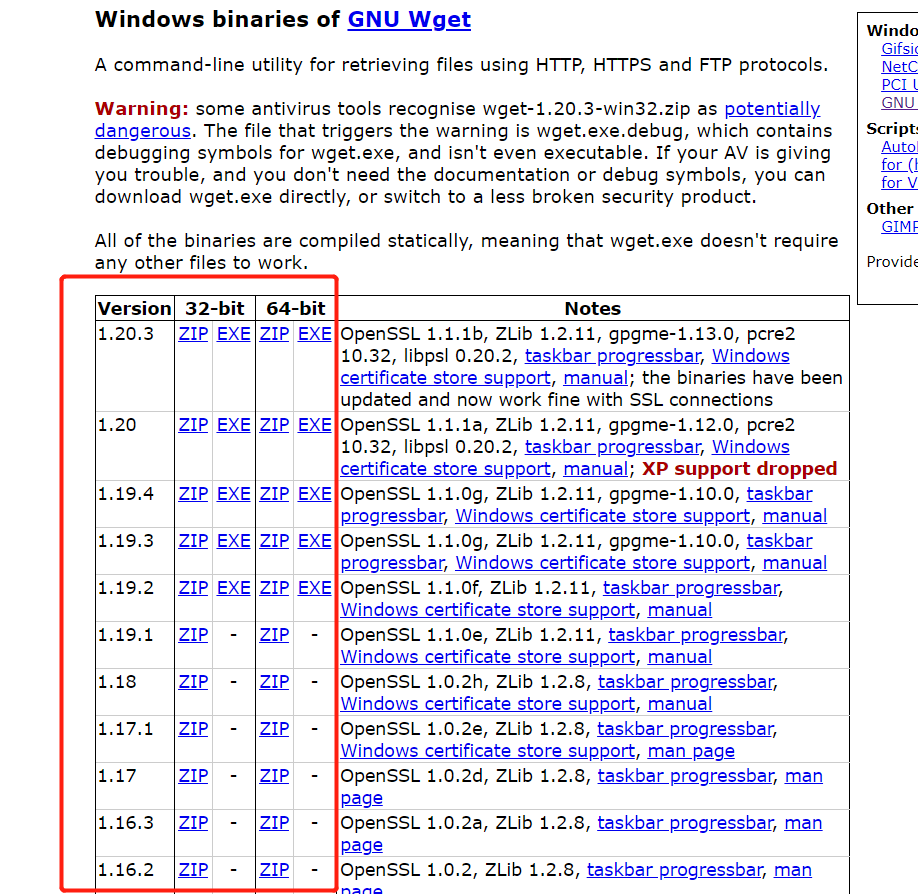Open taskbar progressbar link in 1.16.3 notes
The width and height of the screenshot is (918, 894).
(x=686, y=823)
